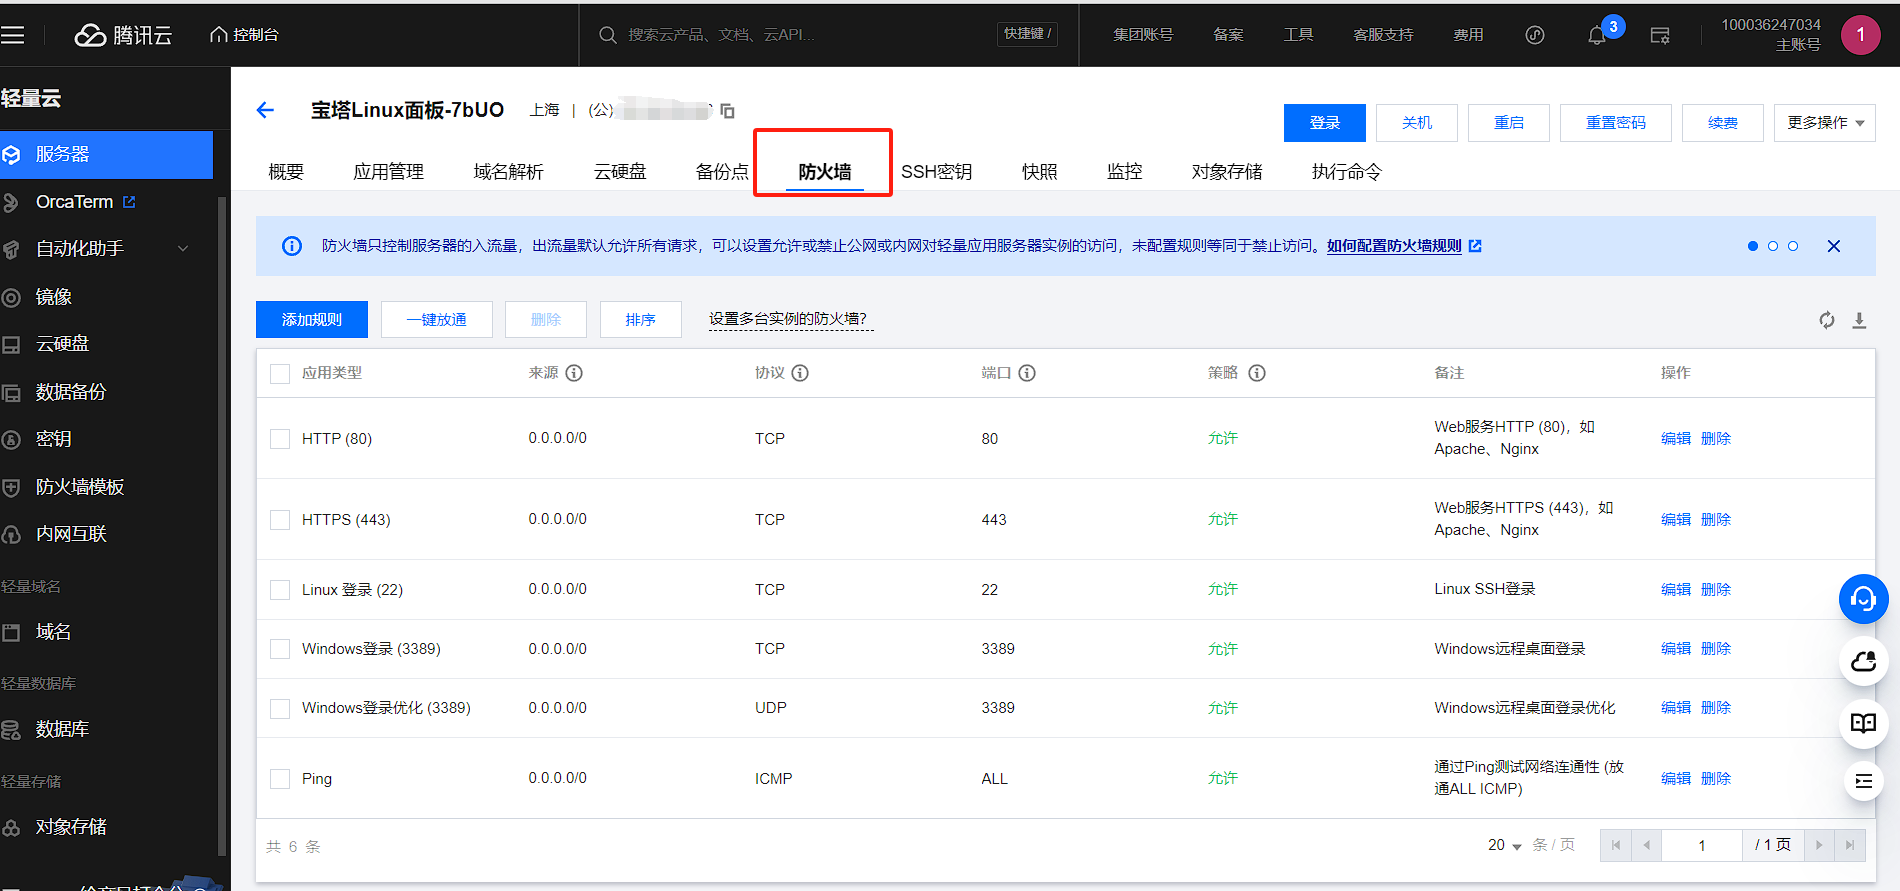Viewport: 1900px width, 891px height.
Task: Click the port column info icon
Action: click(1027, 373)
